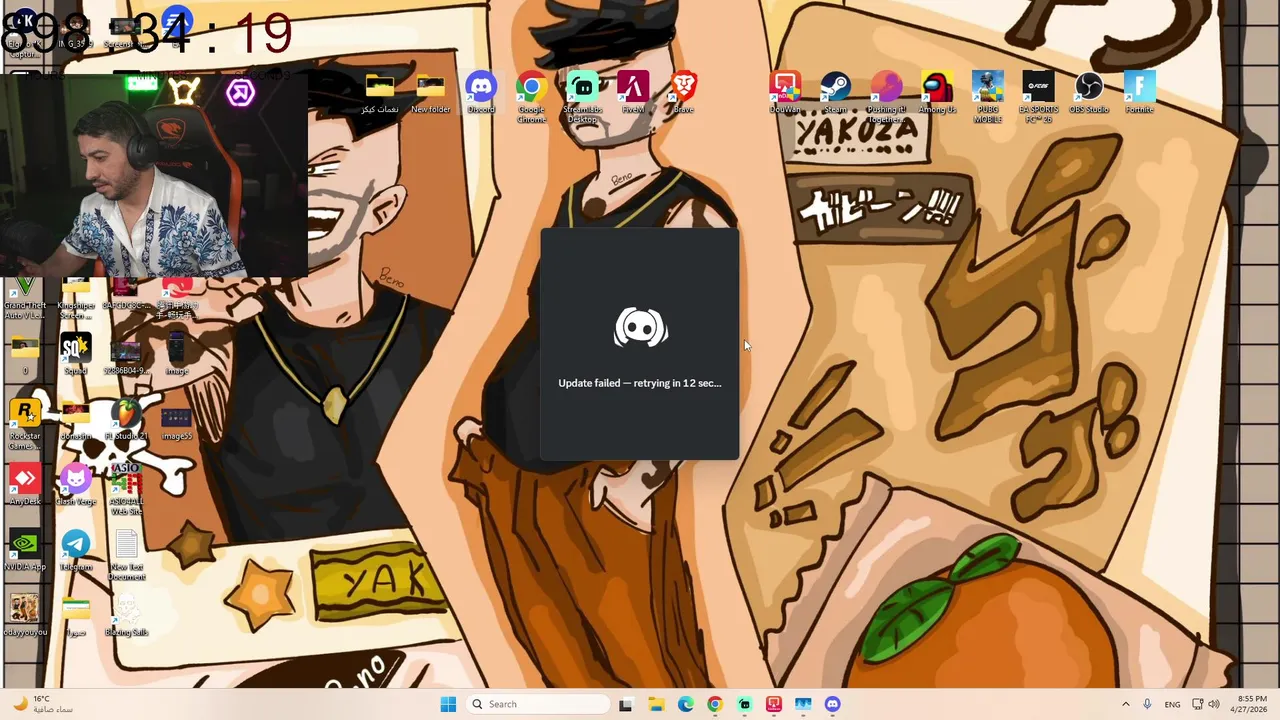Select the New folder desktop icon
Screen dimensions: 1280x720
coord(430,93)
